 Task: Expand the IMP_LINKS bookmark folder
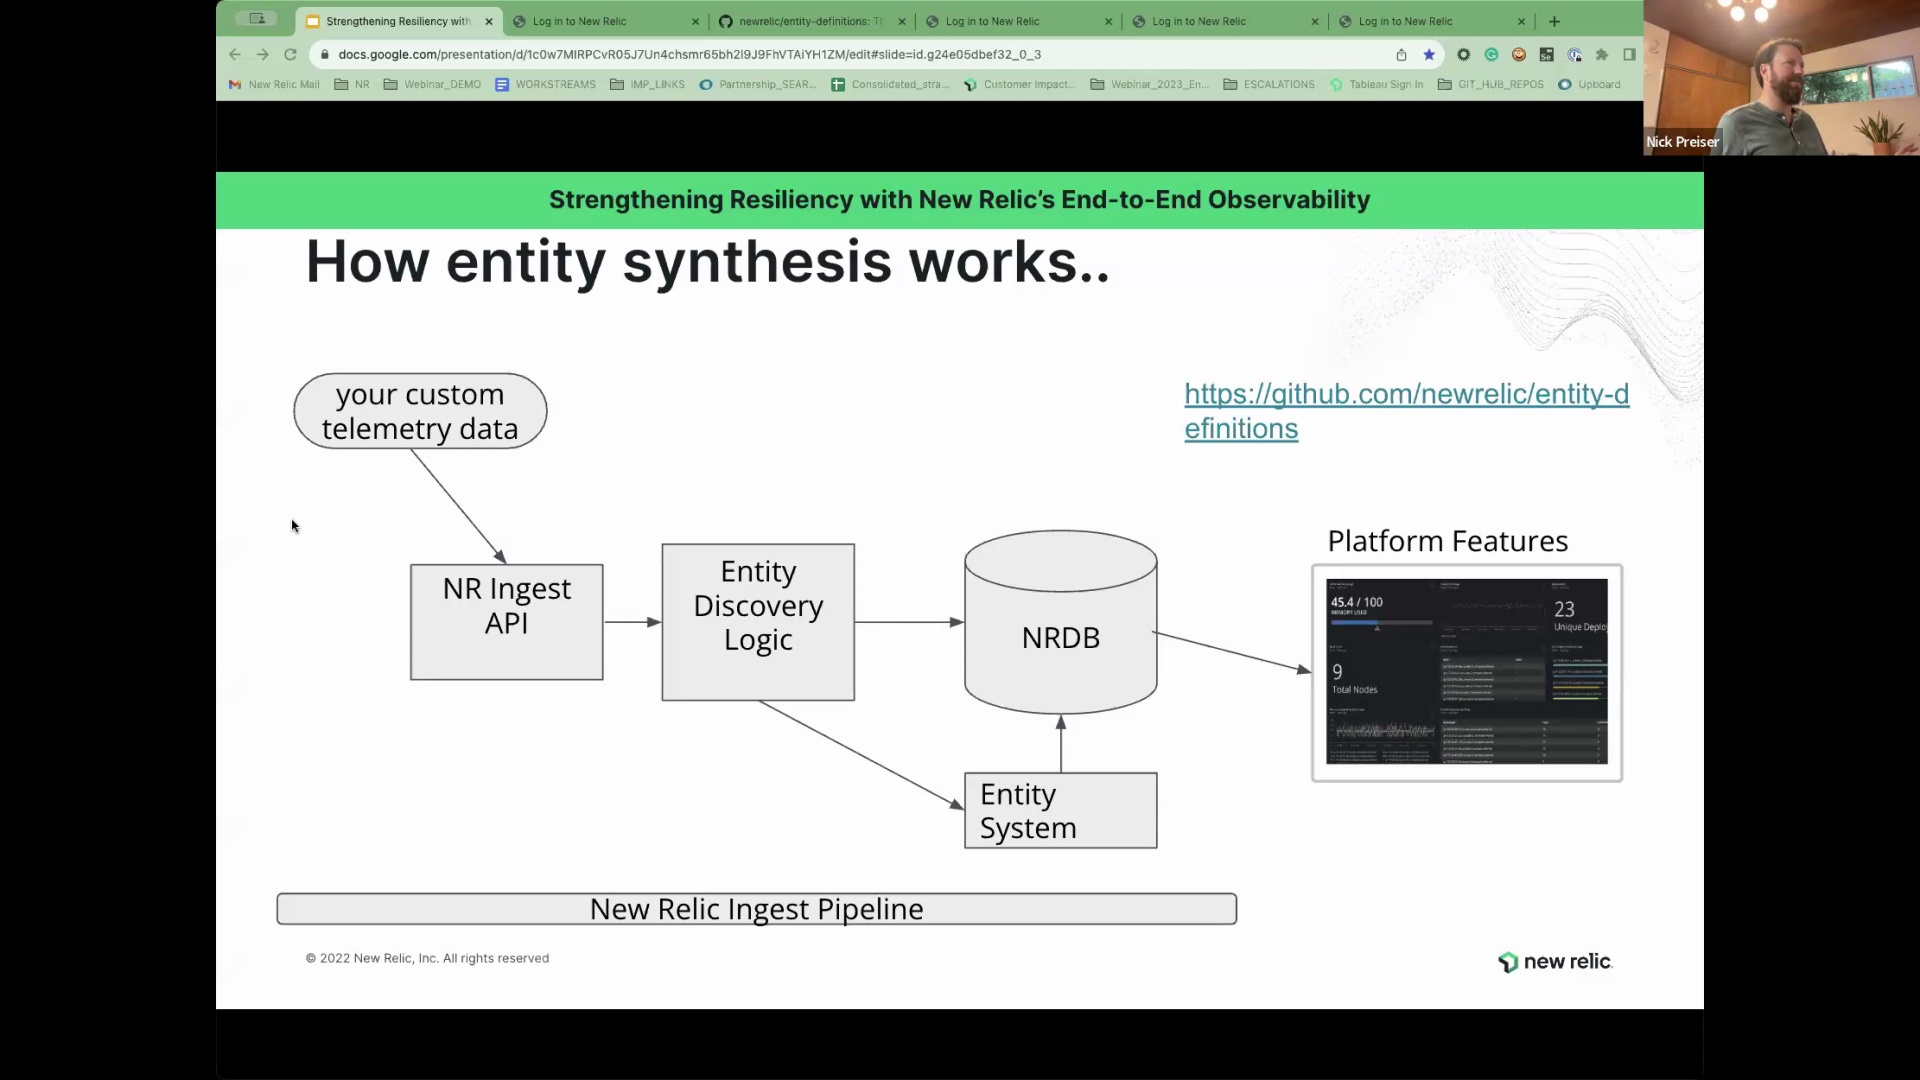647,84
